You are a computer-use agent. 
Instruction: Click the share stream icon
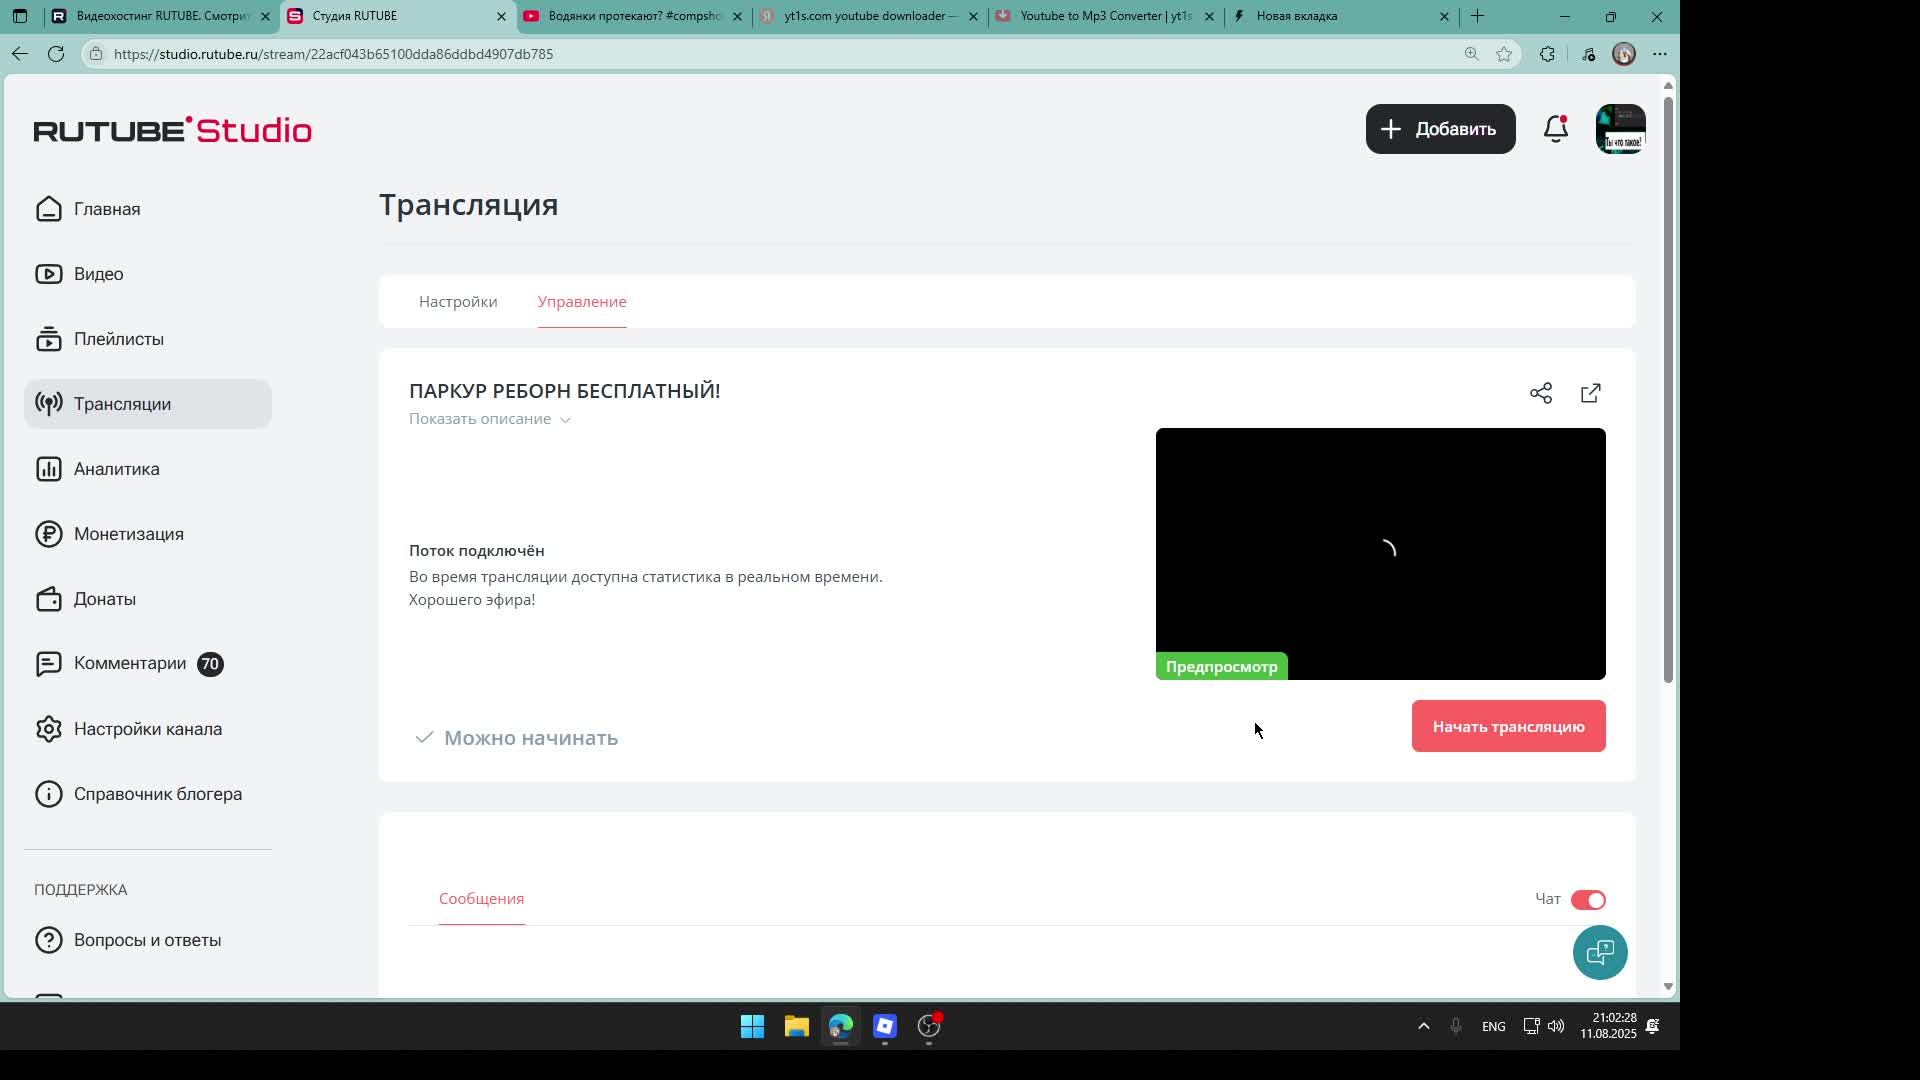[1540, 393]
